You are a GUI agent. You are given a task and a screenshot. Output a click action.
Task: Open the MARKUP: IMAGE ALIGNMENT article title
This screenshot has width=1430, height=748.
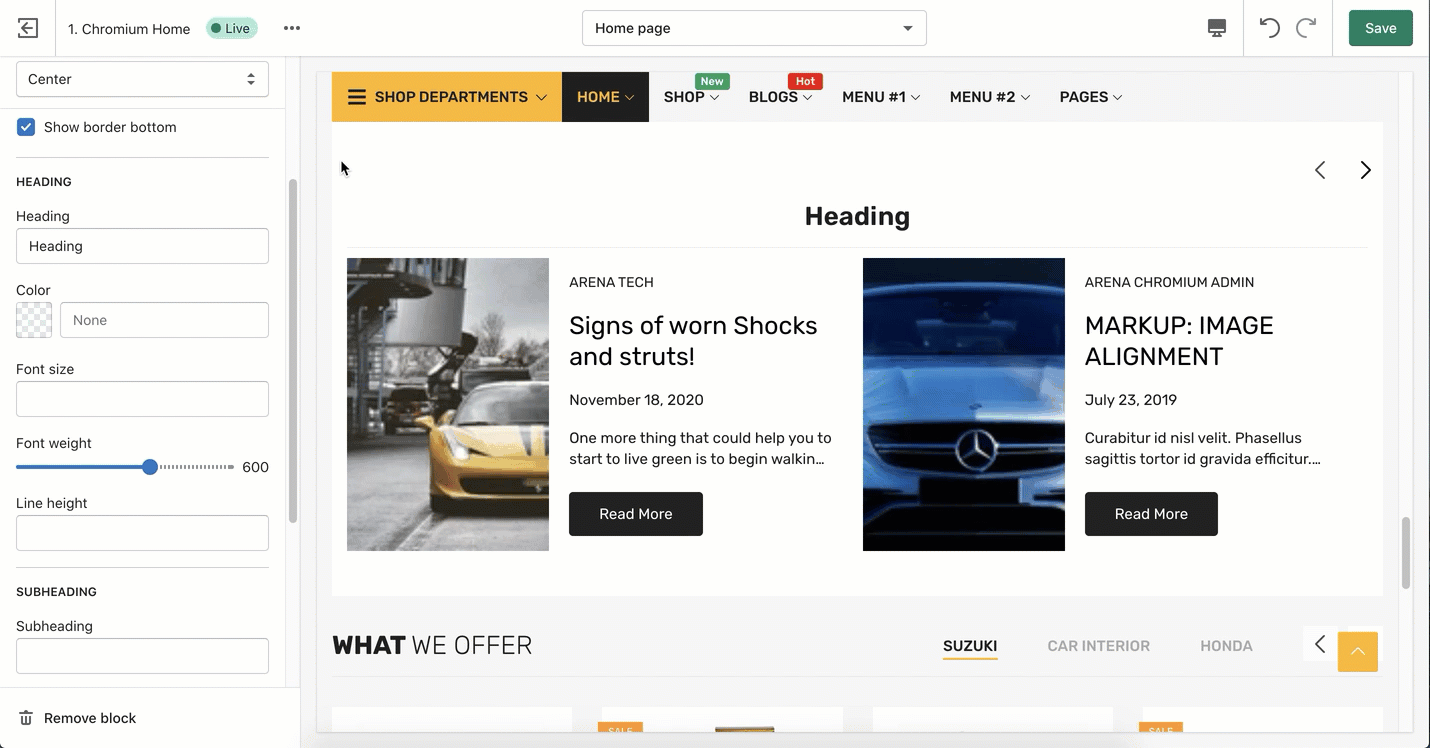click(1179, 341)
